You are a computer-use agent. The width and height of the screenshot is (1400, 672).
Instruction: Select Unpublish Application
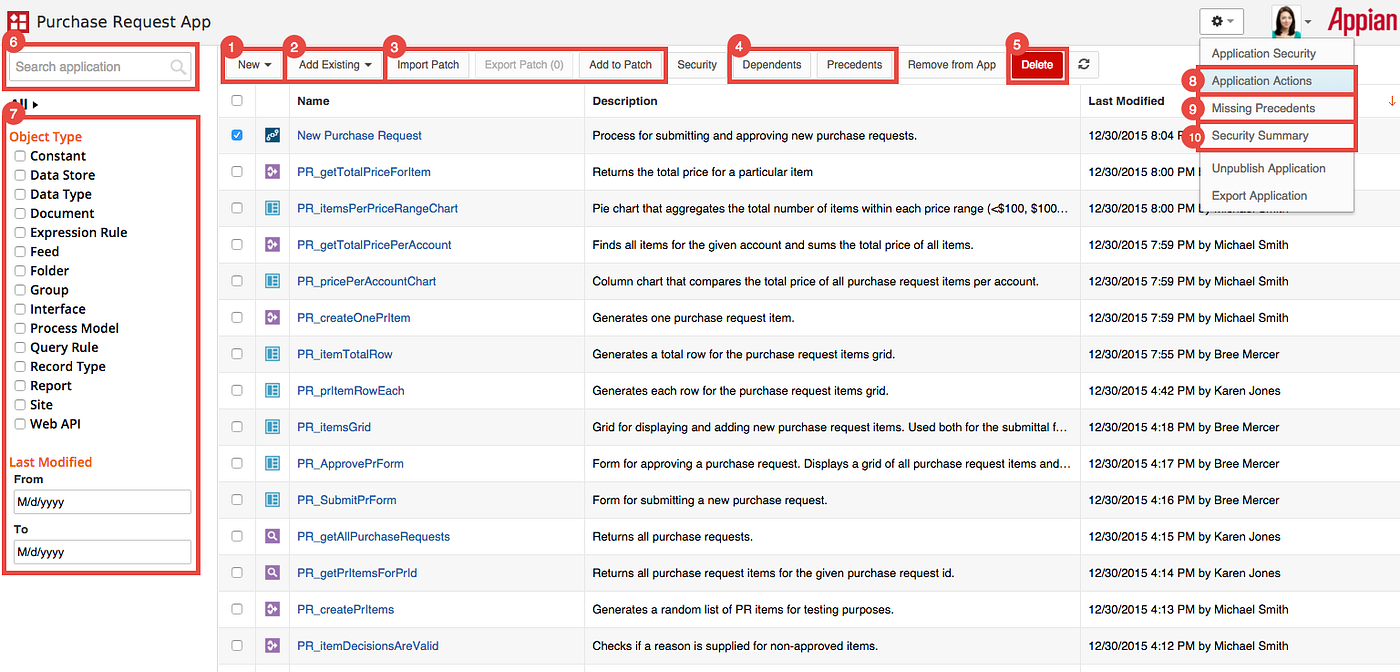[1276, 168]
